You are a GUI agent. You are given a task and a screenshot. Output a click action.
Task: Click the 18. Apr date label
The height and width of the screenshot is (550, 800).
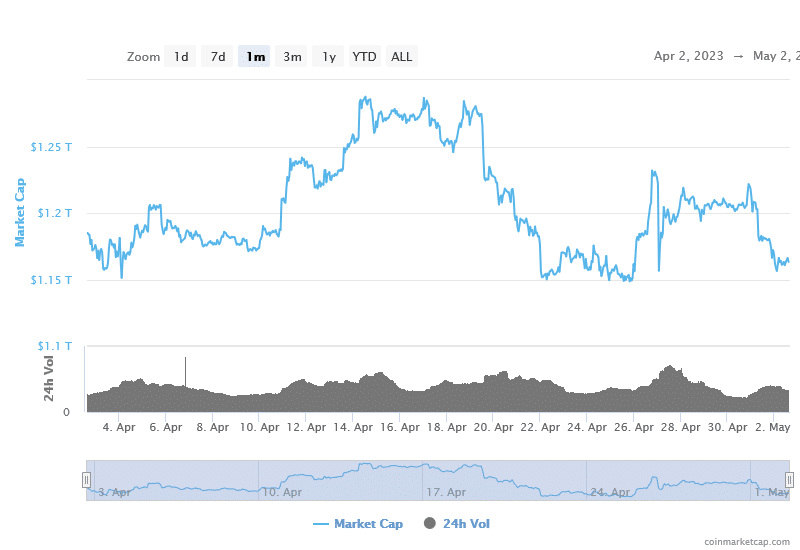click(x=446, y=428)
